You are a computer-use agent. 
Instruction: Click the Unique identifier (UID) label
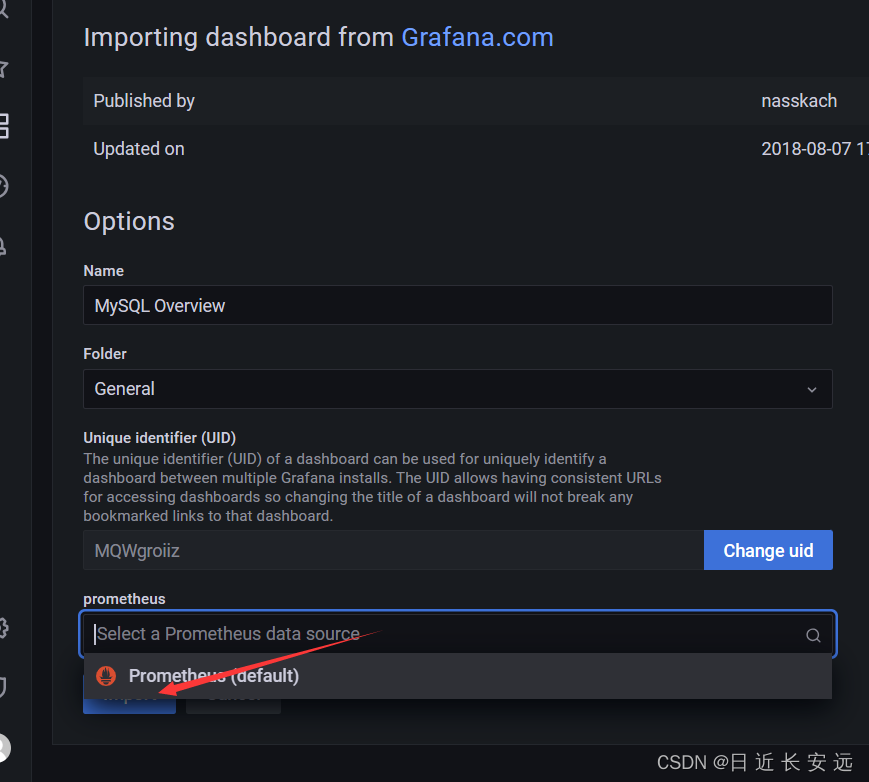tap(160, 438)
